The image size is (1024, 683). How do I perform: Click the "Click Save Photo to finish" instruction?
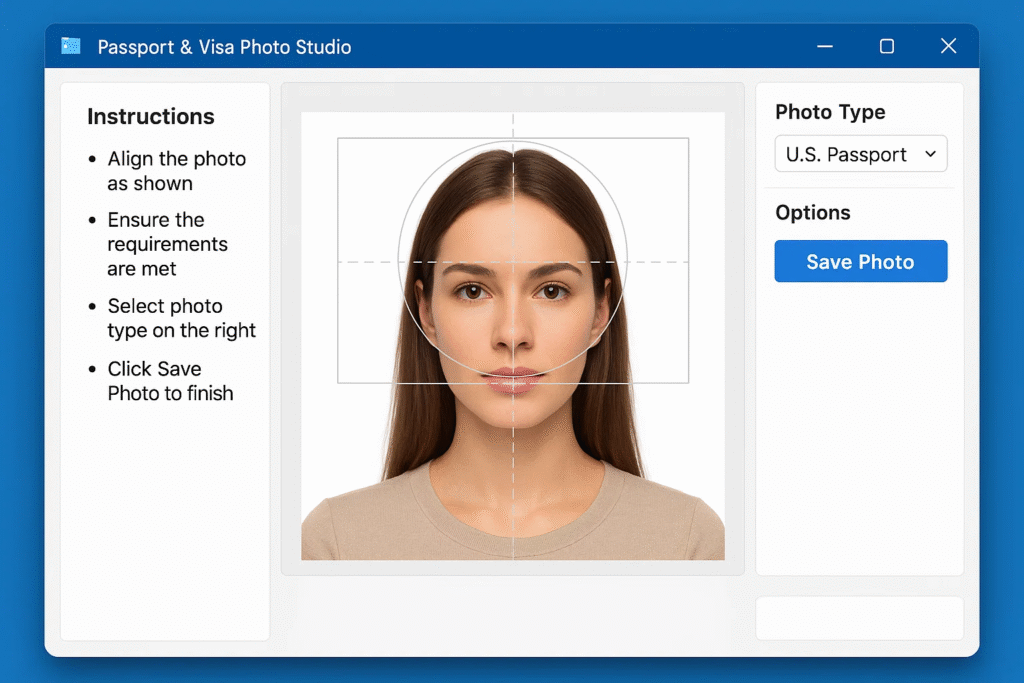pos(170,381)
